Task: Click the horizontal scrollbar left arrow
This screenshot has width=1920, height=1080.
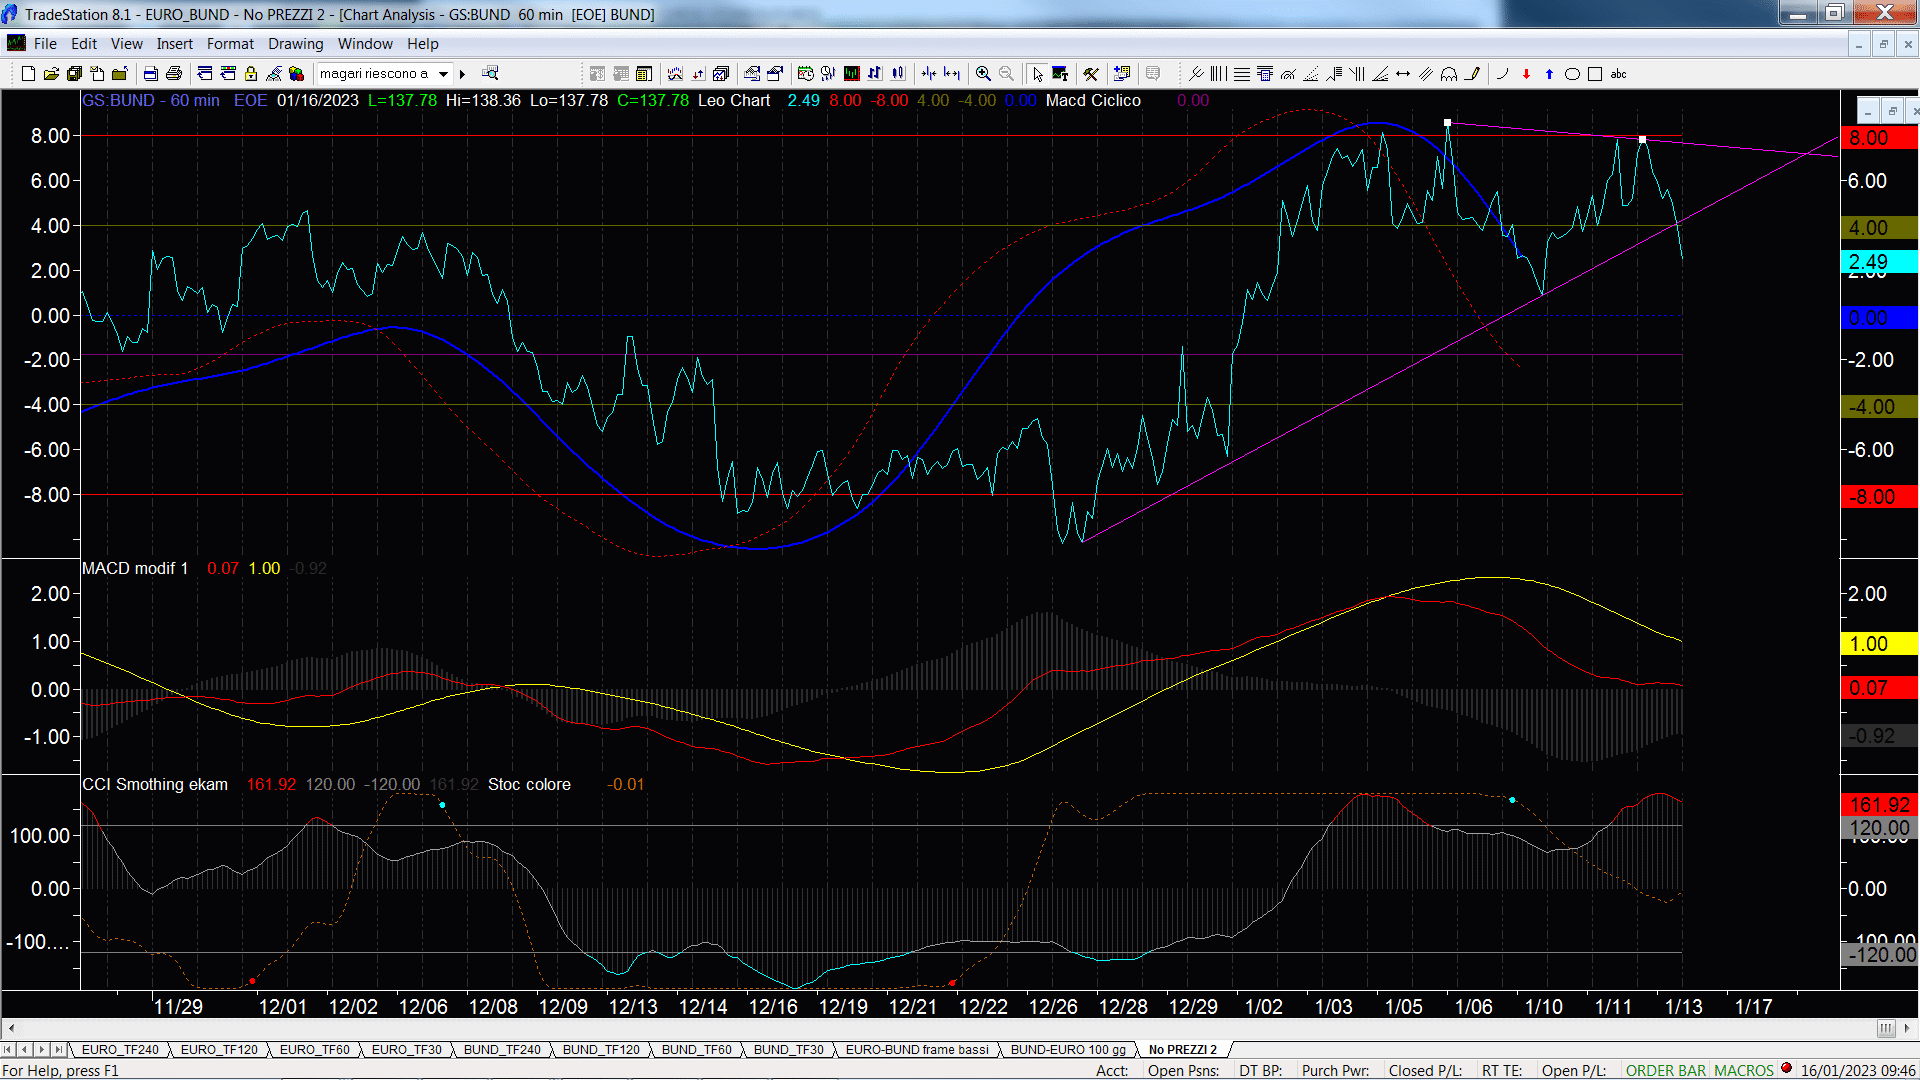Action: point(11,1028)
